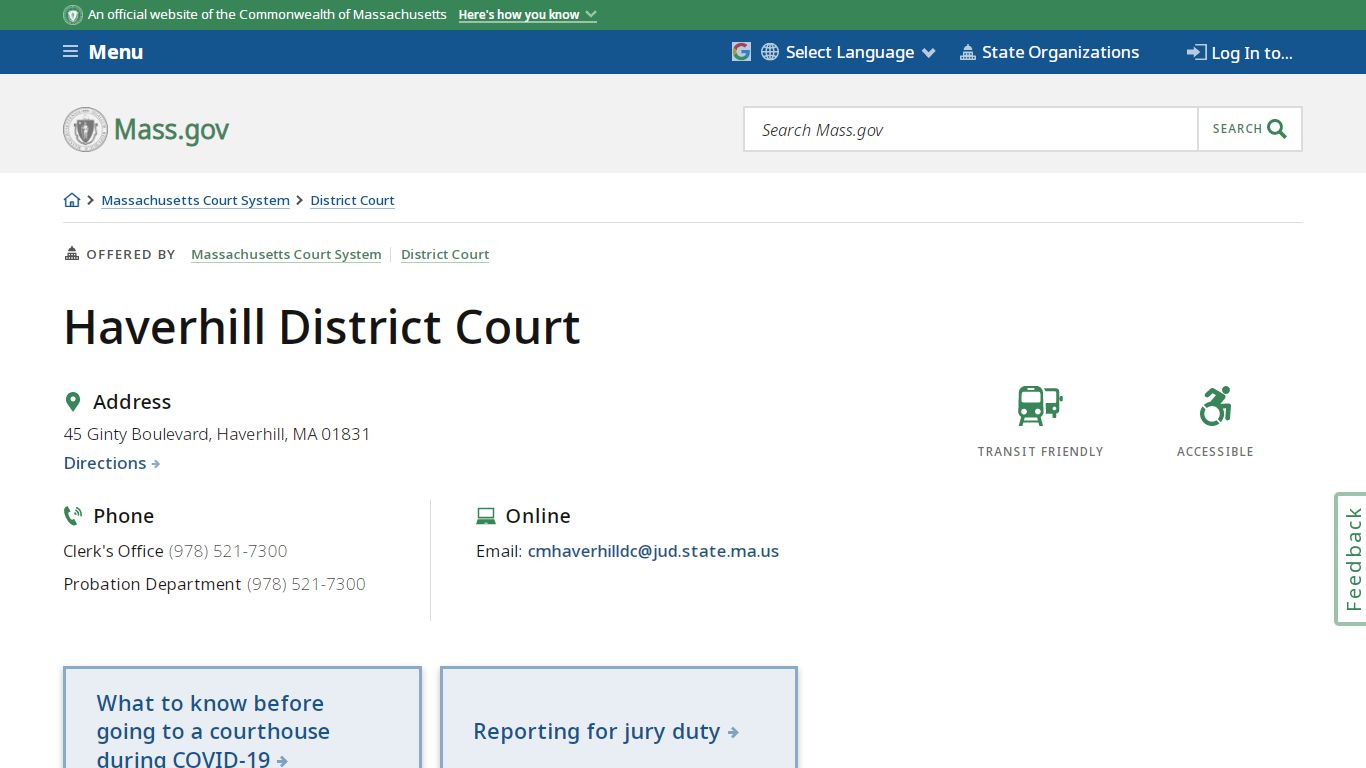Expand "Here's how you know" disclosure

(x=527, y=15)
